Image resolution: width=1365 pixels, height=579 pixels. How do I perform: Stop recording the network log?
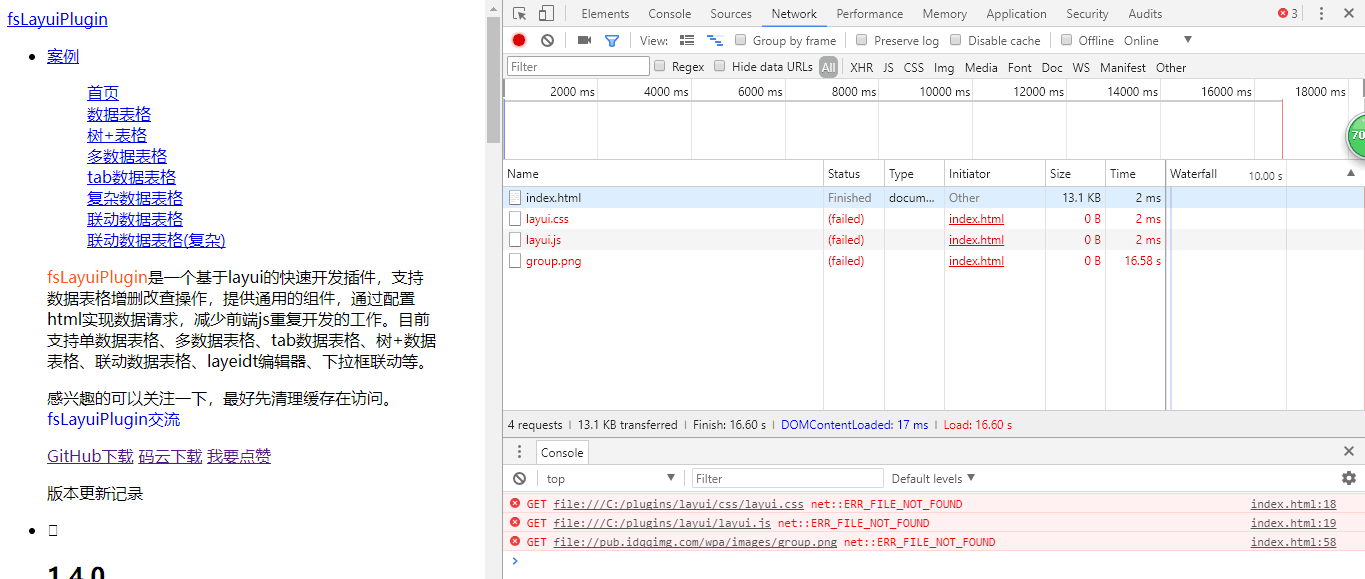pyautogui.click(x=519, y=40)
